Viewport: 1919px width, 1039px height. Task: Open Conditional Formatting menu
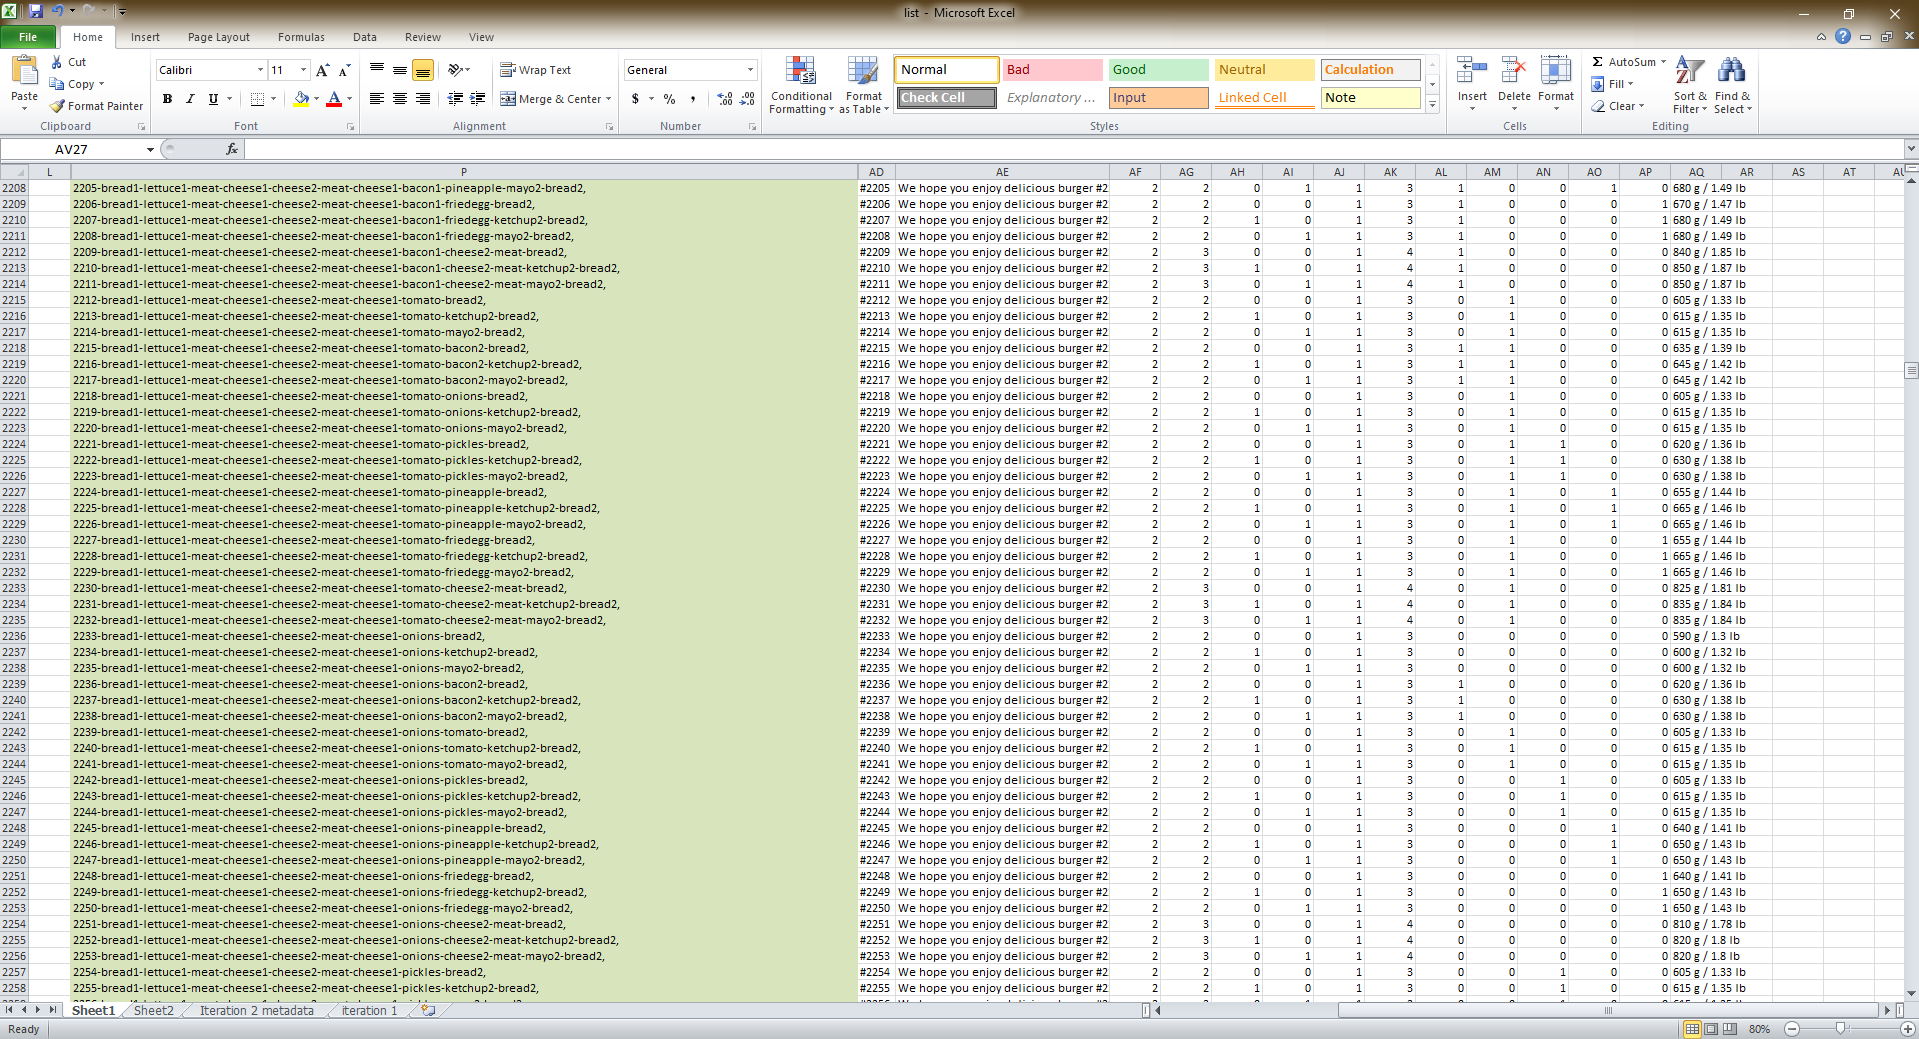point(801,86)
